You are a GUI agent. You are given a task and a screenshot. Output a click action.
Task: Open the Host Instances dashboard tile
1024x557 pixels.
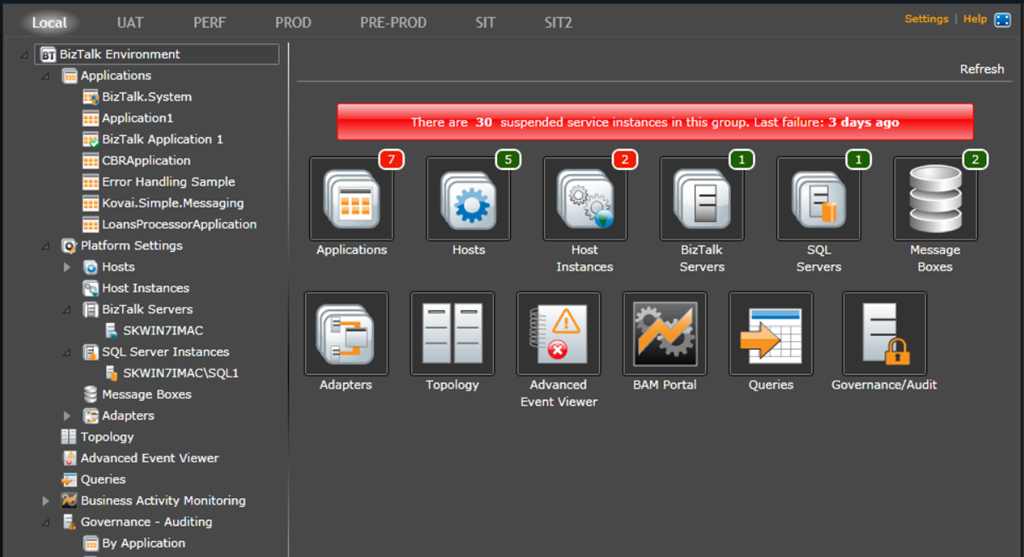[585, 199]
